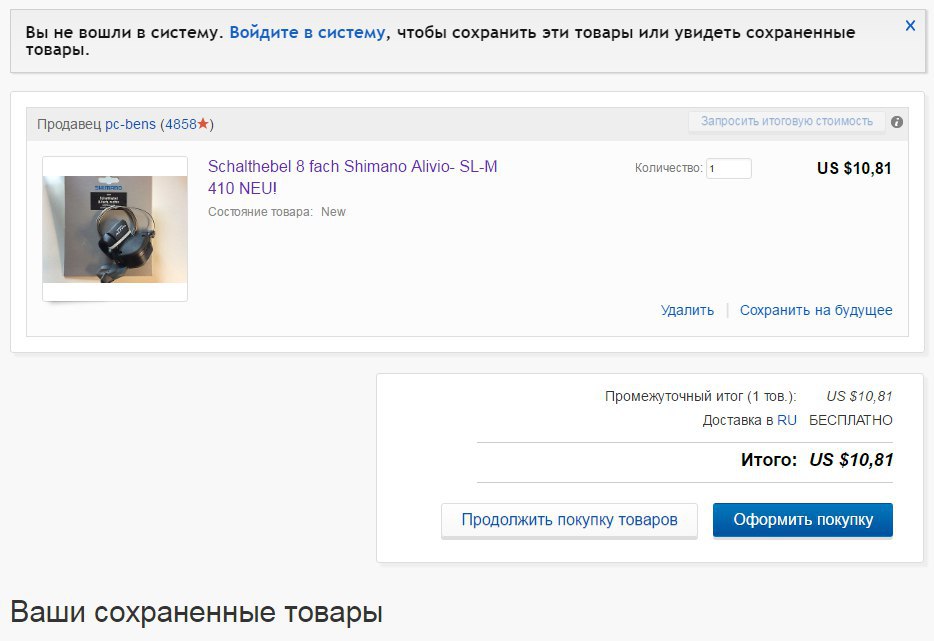Click the red feedback star icon
The height and width of the screenshot is (641, 934).
(x=203, y=124)
